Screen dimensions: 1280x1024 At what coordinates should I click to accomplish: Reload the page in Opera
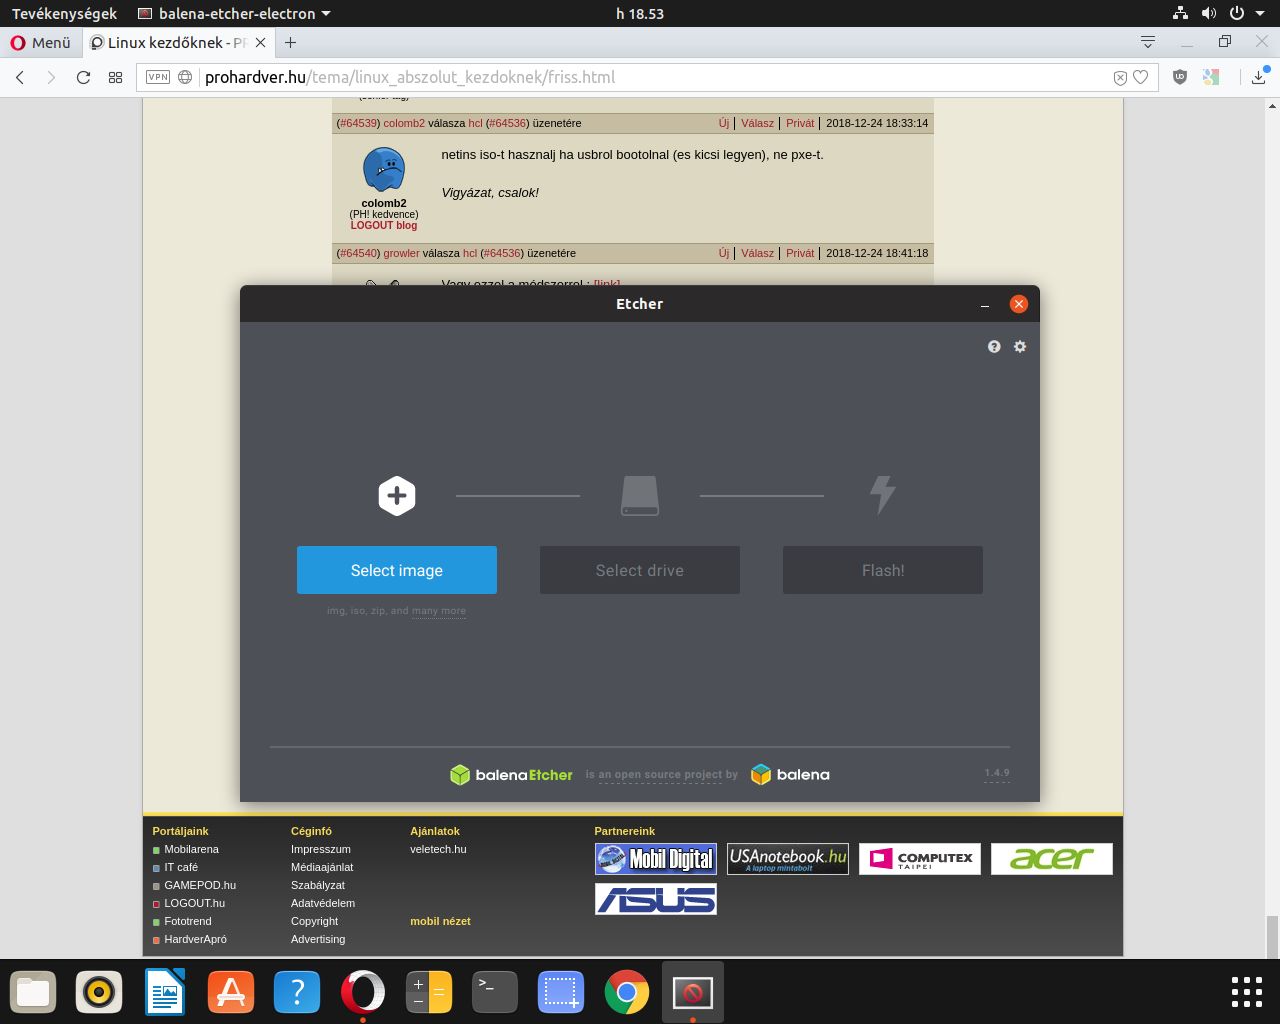(84, 77)
